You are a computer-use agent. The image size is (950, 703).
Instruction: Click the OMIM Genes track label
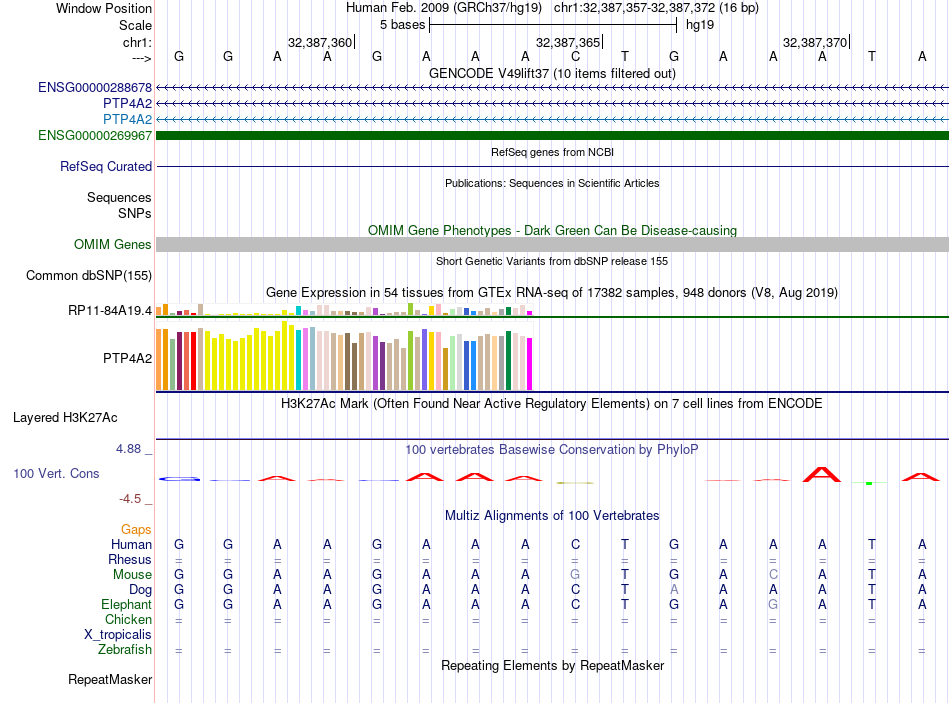point(112,244)
